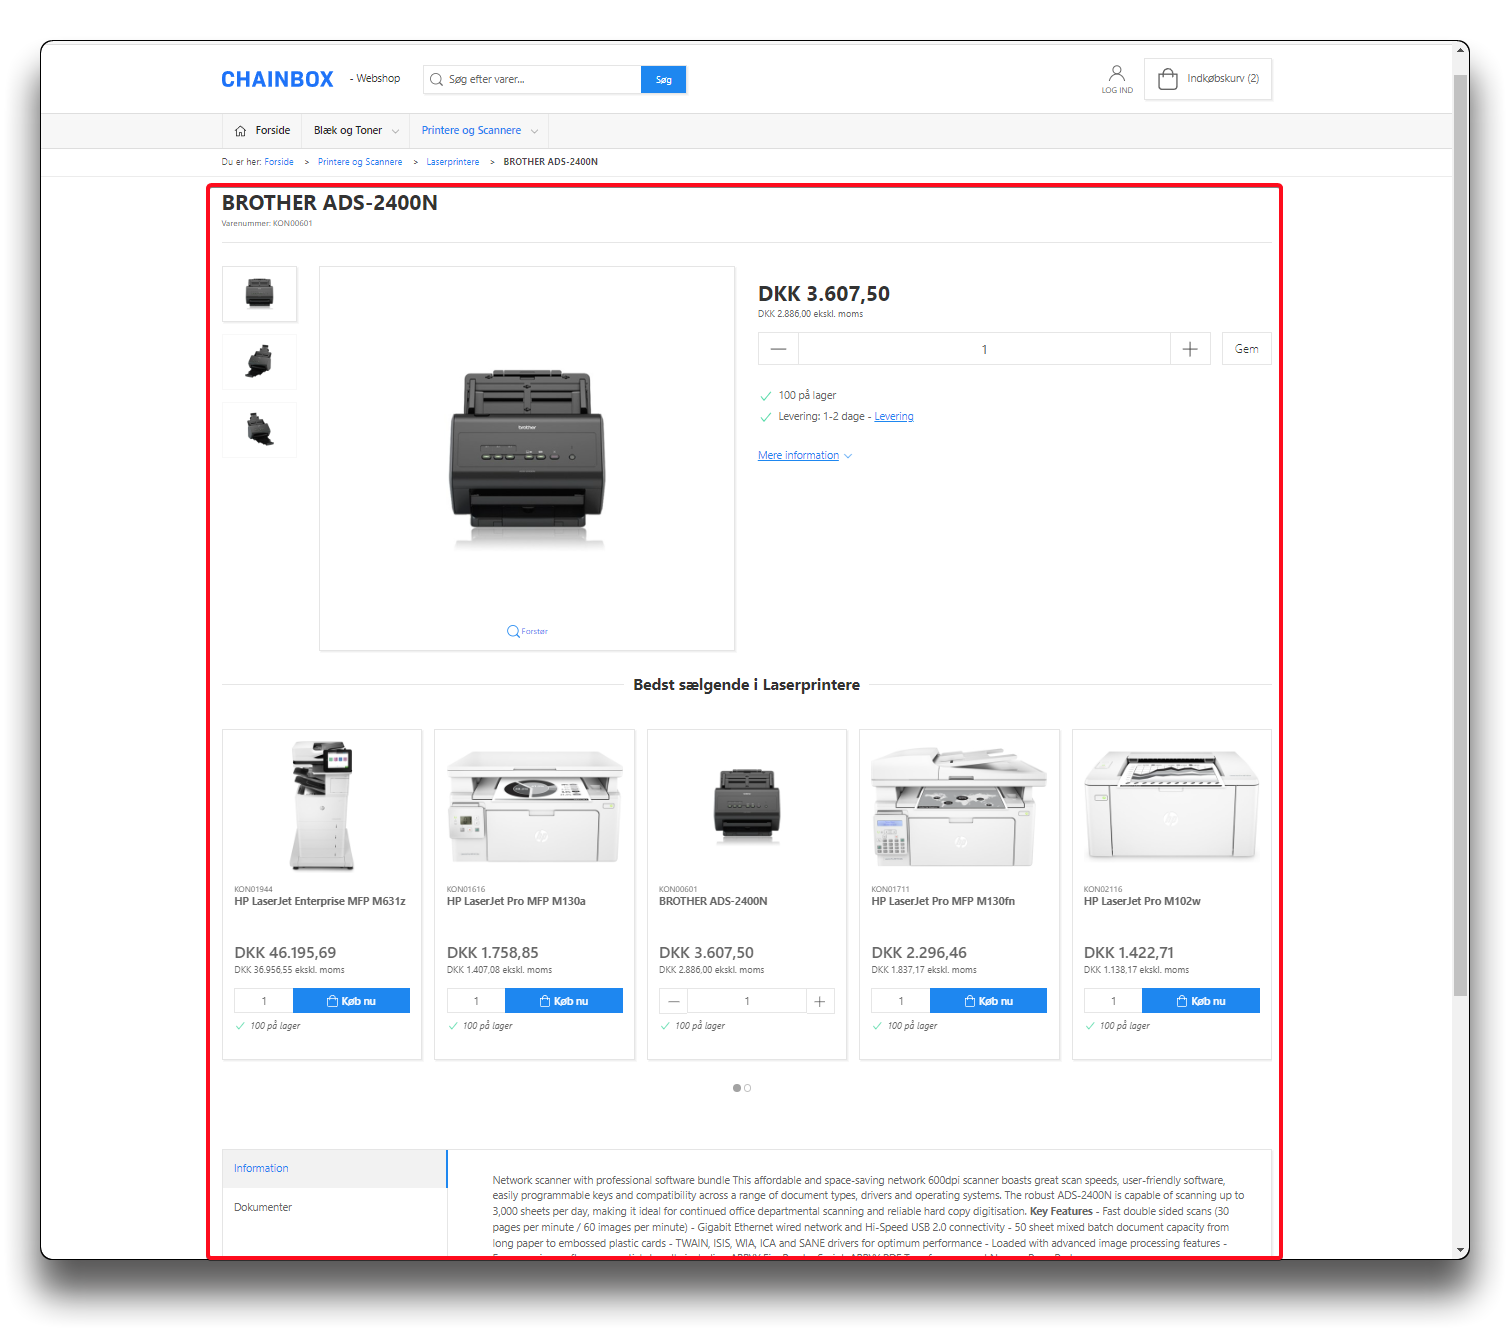Decrease main product quantity with minus
The height and width of the screenshot is (1332, 1510).
click(778, 349)
